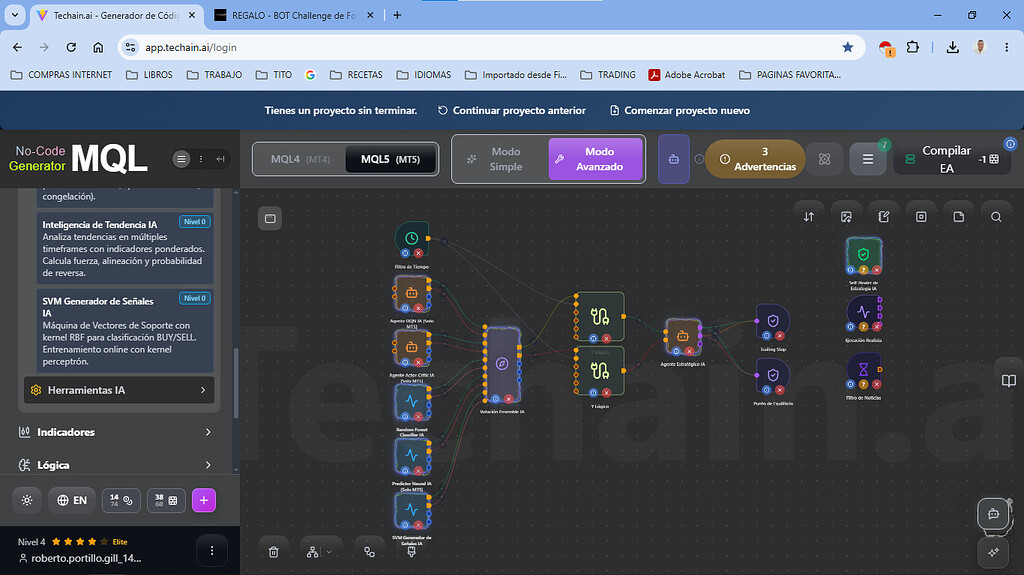
Task: Click Comenzar proyecto nuevo
Action: coord(680,110)
